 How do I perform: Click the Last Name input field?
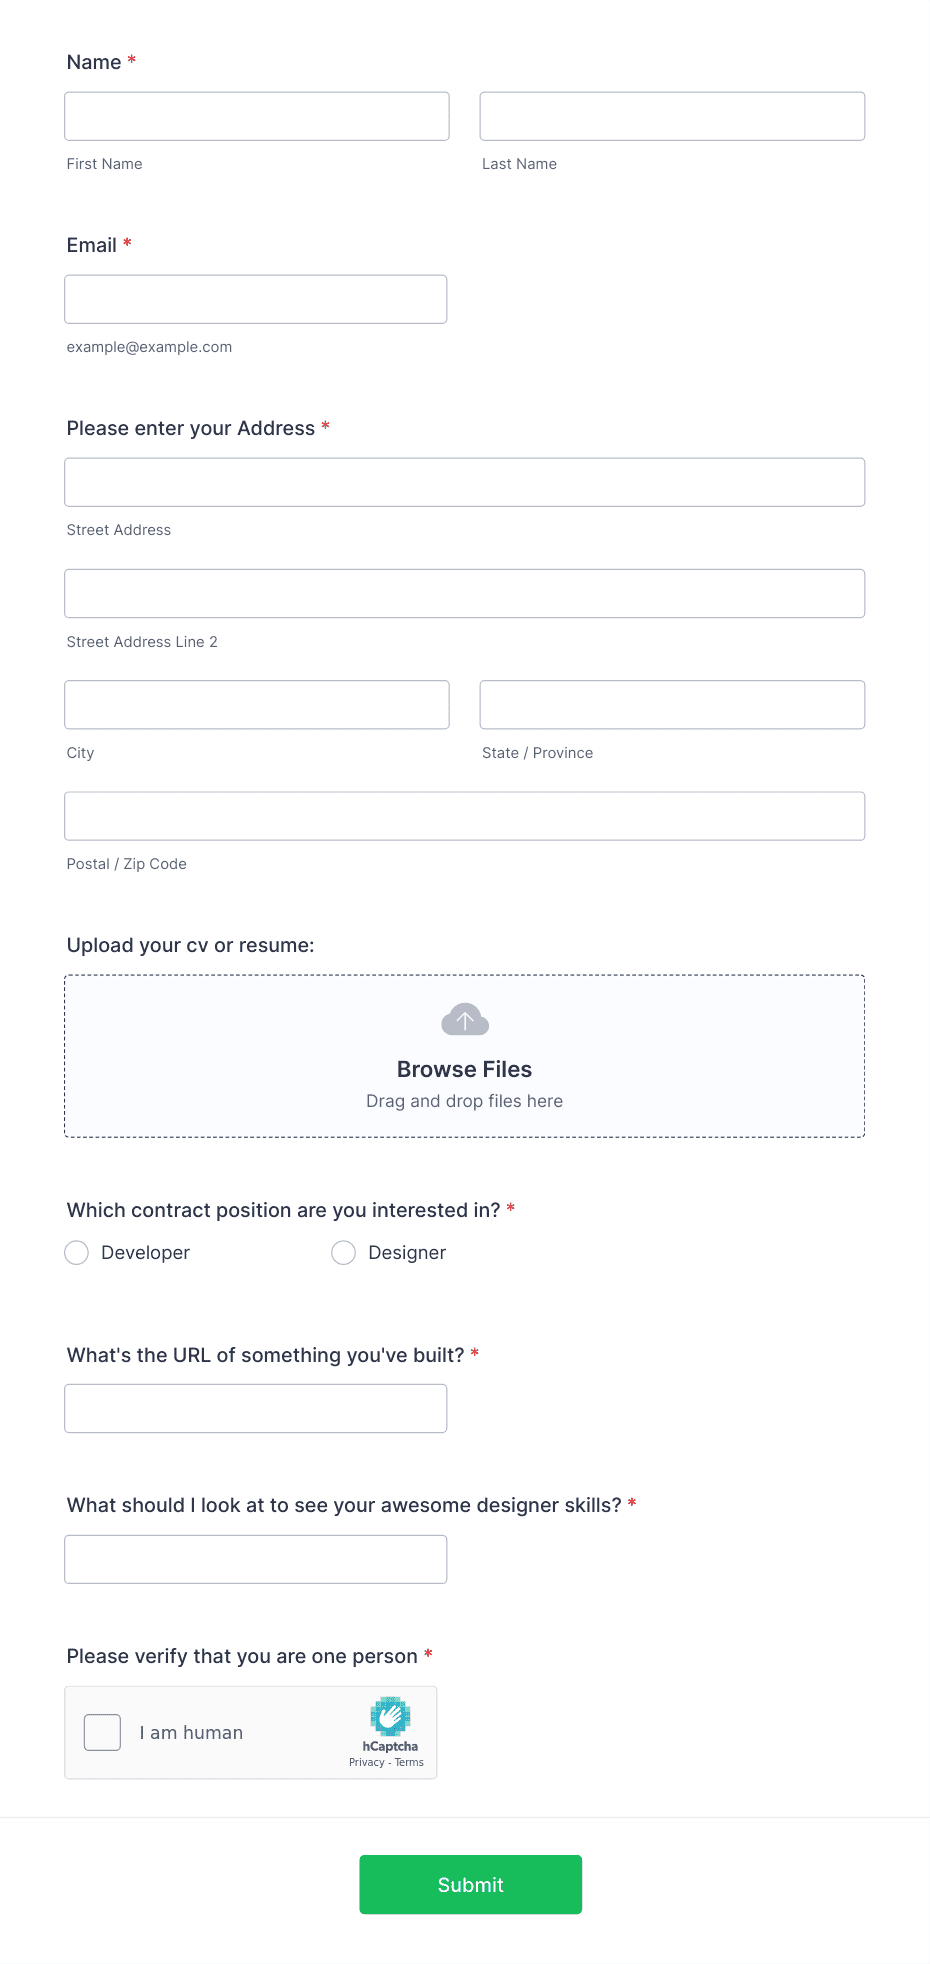[x=671, y=115]
